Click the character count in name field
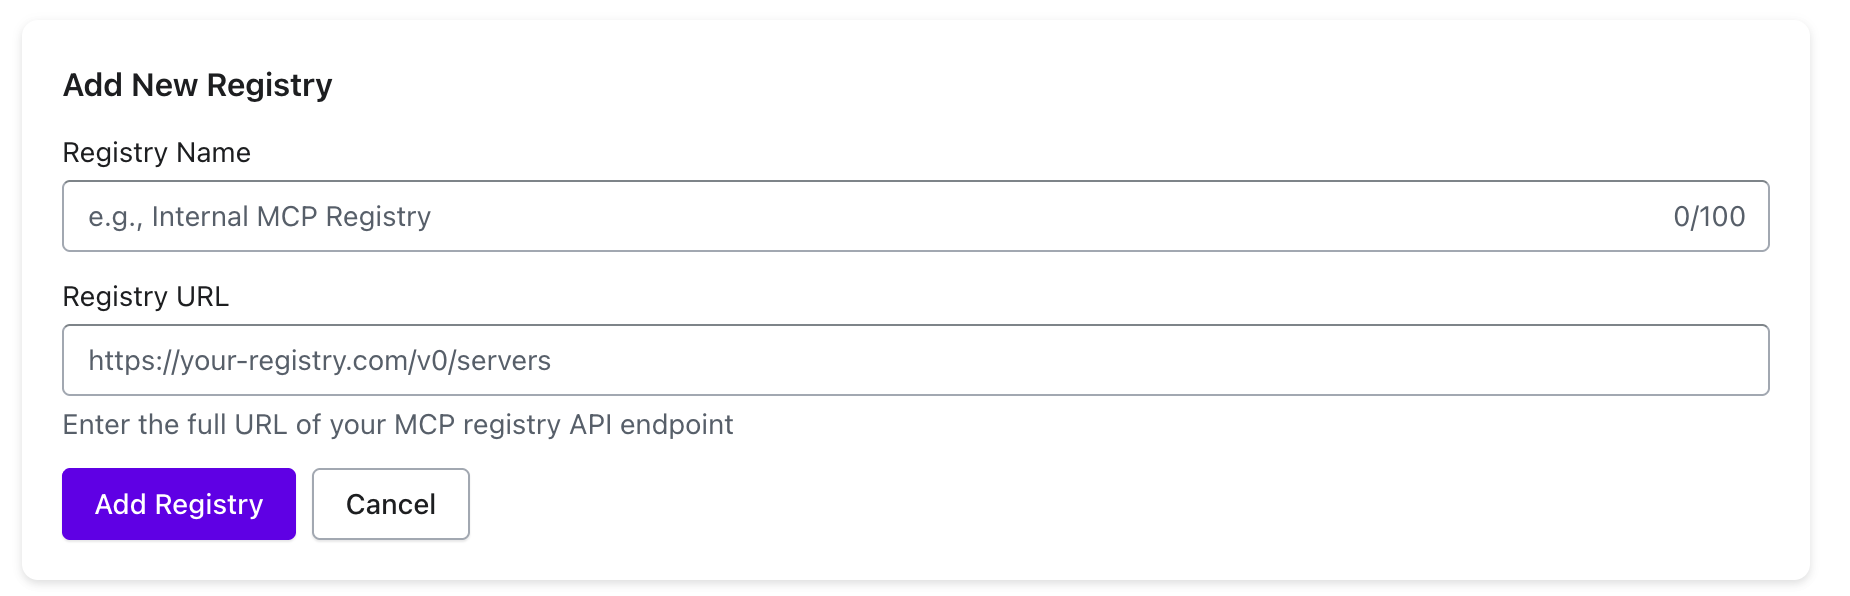This screenshot has height=596, width=1850. click(1709, 217)
